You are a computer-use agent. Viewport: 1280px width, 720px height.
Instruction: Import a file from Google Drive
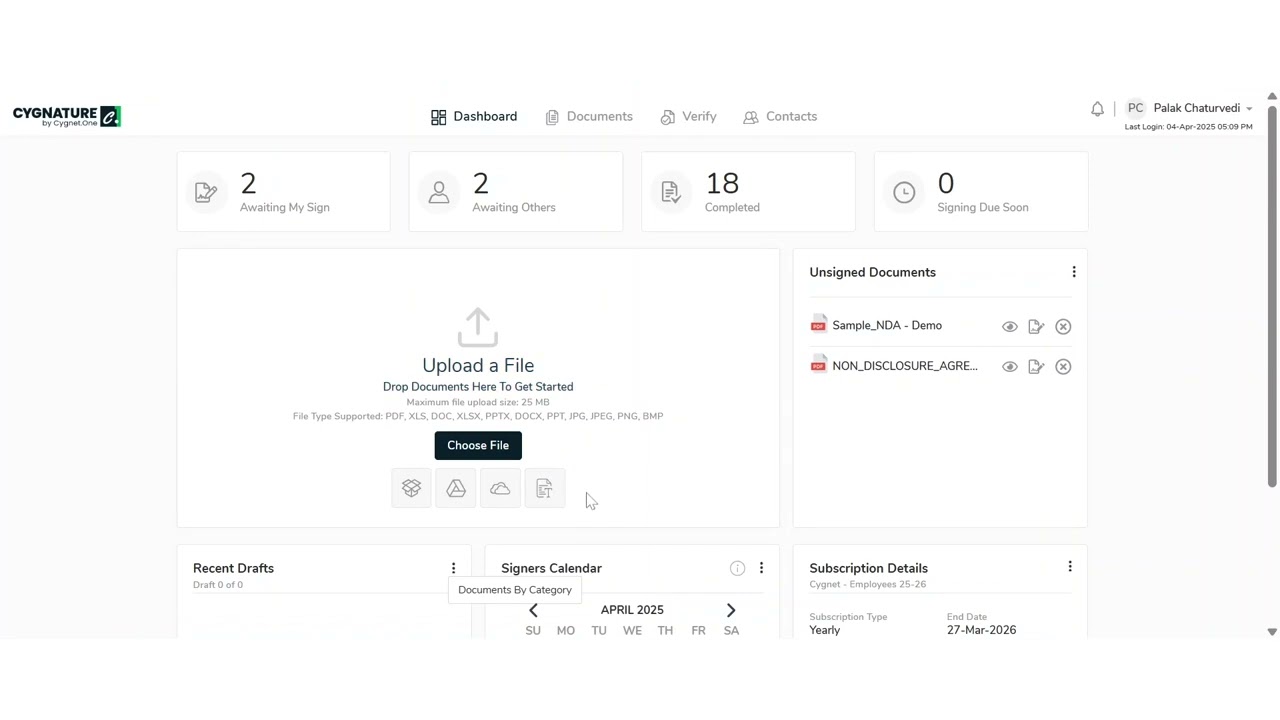(x=456, y=489)
